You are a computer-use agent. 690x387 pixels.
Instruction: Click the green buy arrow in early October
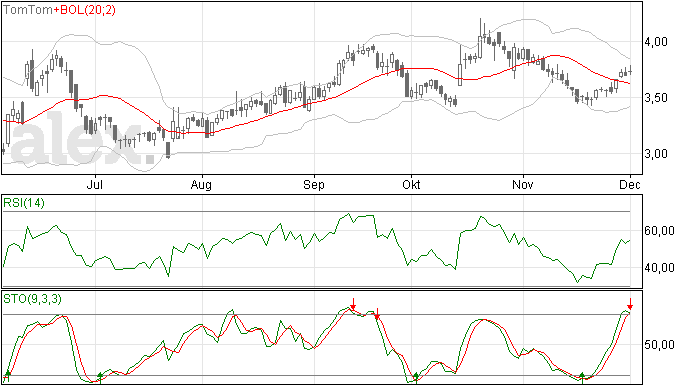click(416, 377)
